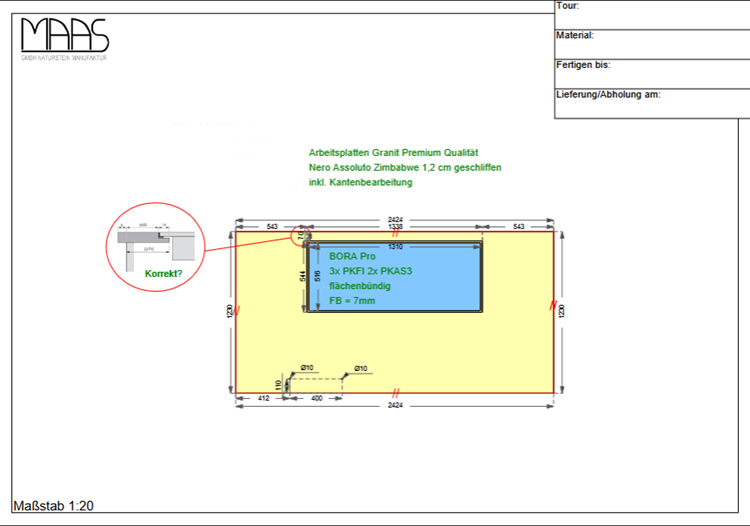750x526 pixels.
Task: Click the '70' offset dimension at cutout corner
Action: coord(301,236)
